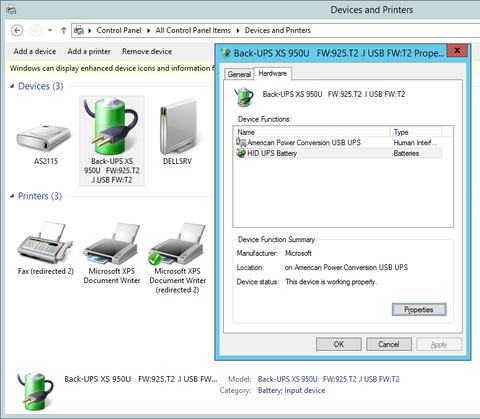The width and height of the screenshot is (480, 419).
Task: Click Control Panel in the address breadcrumb
Action: [119, 30]
